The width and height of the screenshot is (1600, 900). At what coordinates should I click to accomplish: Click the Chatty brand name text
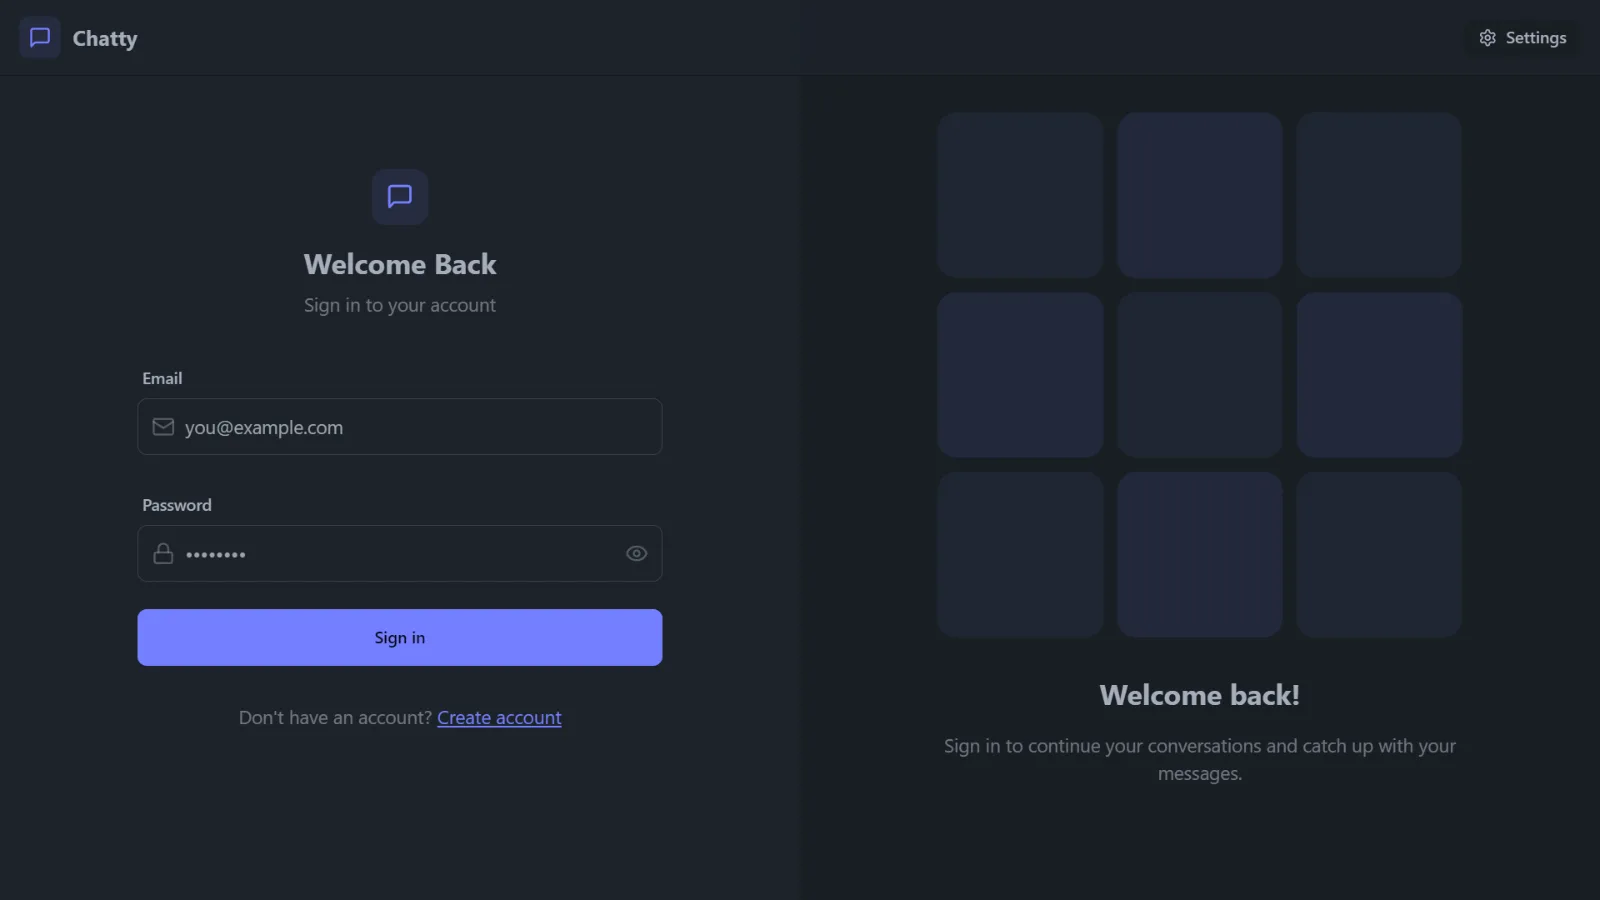tap(105, 39)
